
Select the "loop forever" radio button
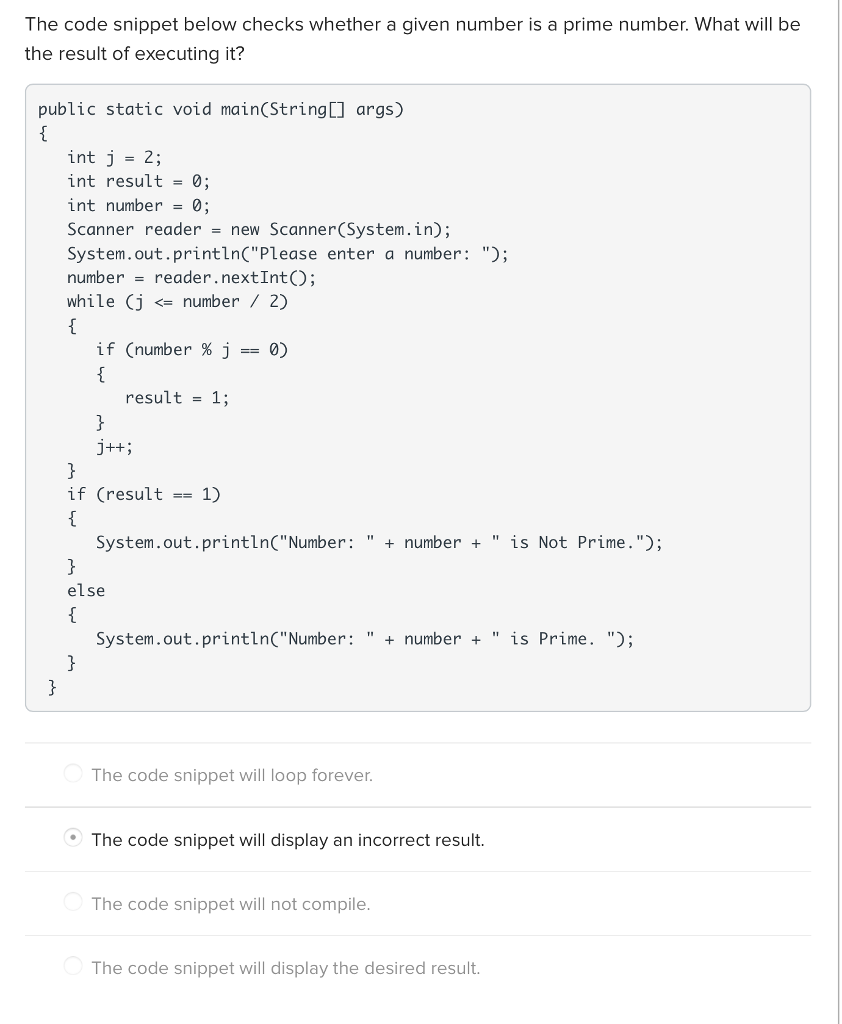point(73,775)
